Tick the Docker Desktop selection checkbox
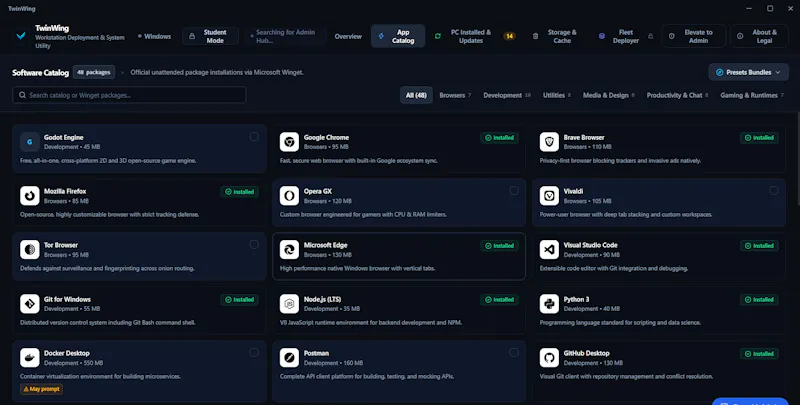Viewport: 800px width, 405px height. coord(254,352)
